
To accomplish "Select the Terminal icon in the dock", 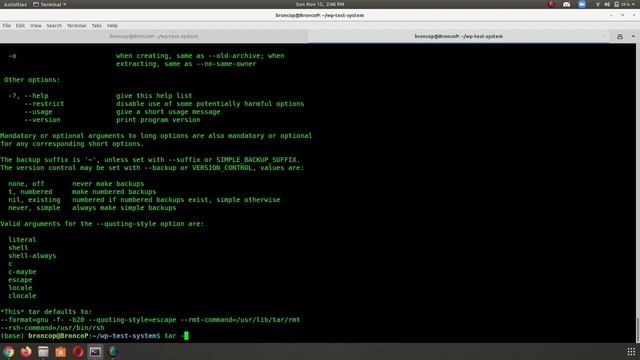I will pyautogui.click(x=96, y=351).
